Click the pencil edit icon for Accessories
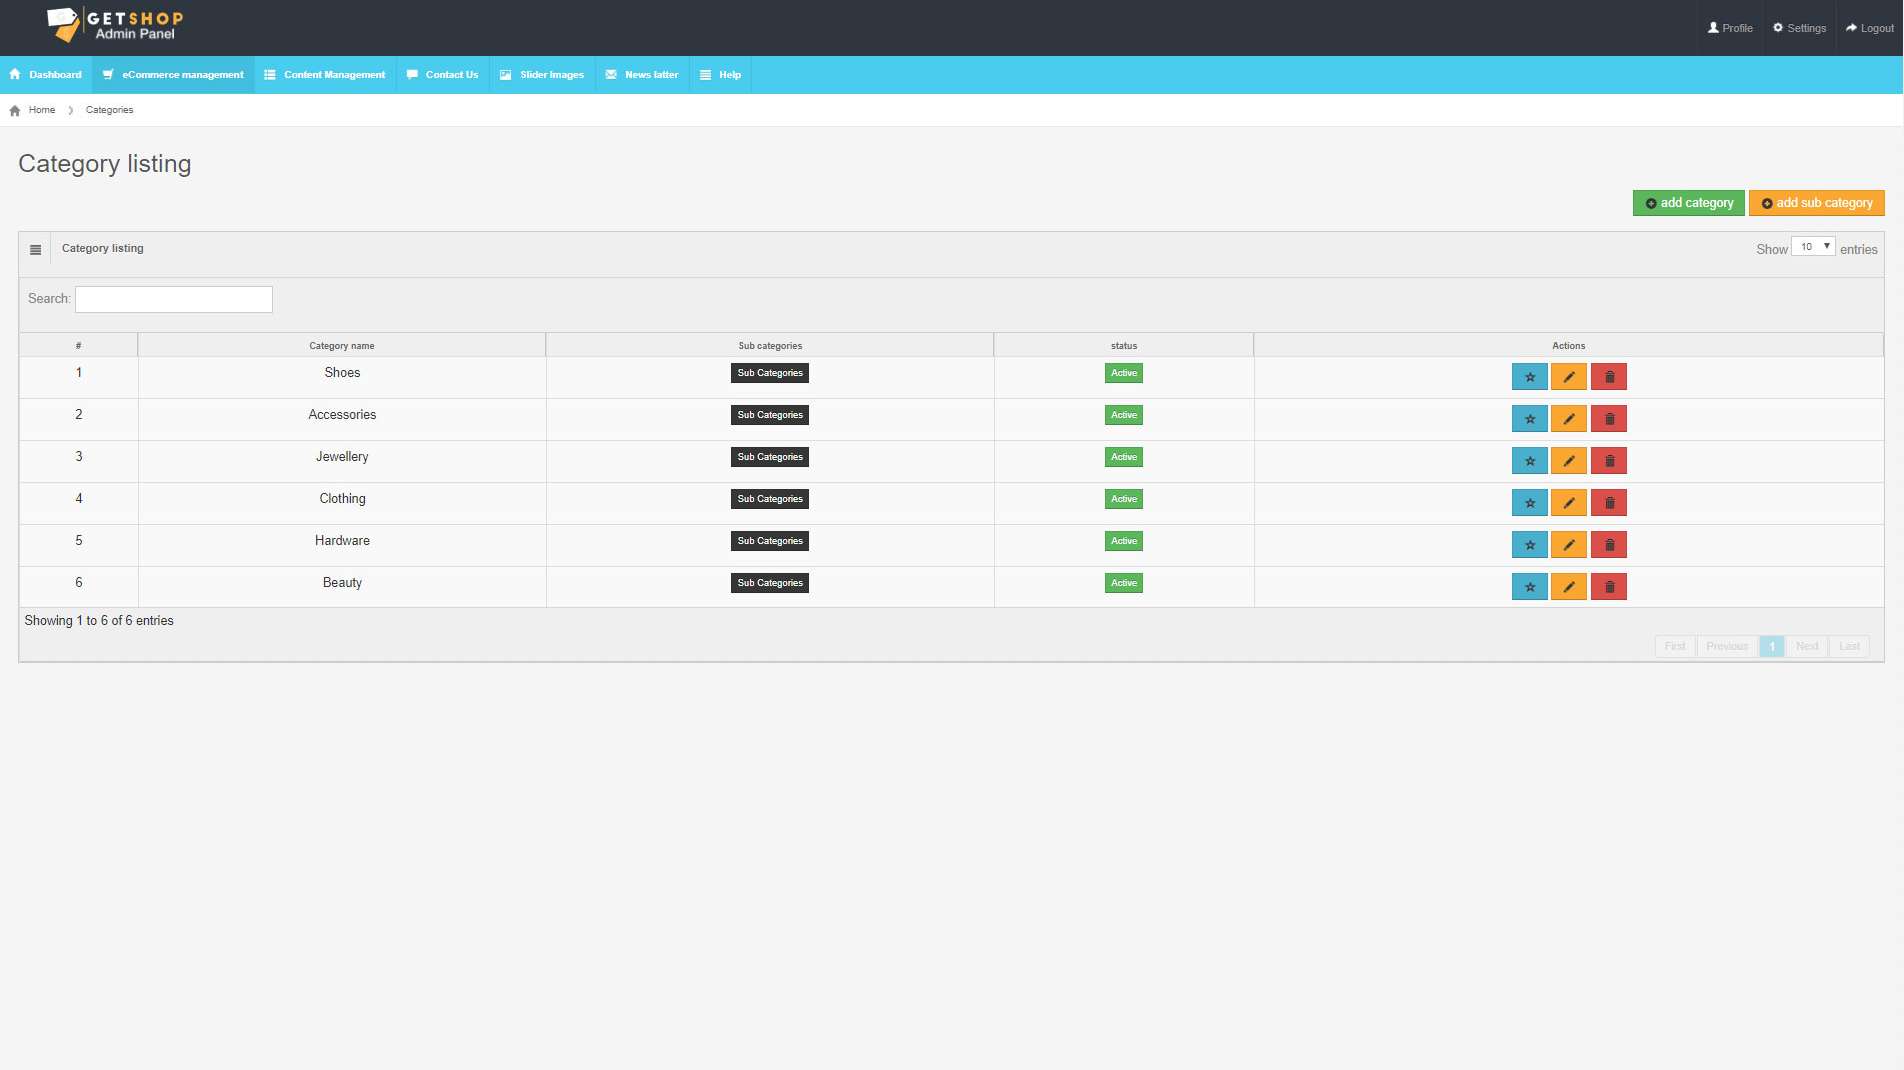 coord(1568,419)
